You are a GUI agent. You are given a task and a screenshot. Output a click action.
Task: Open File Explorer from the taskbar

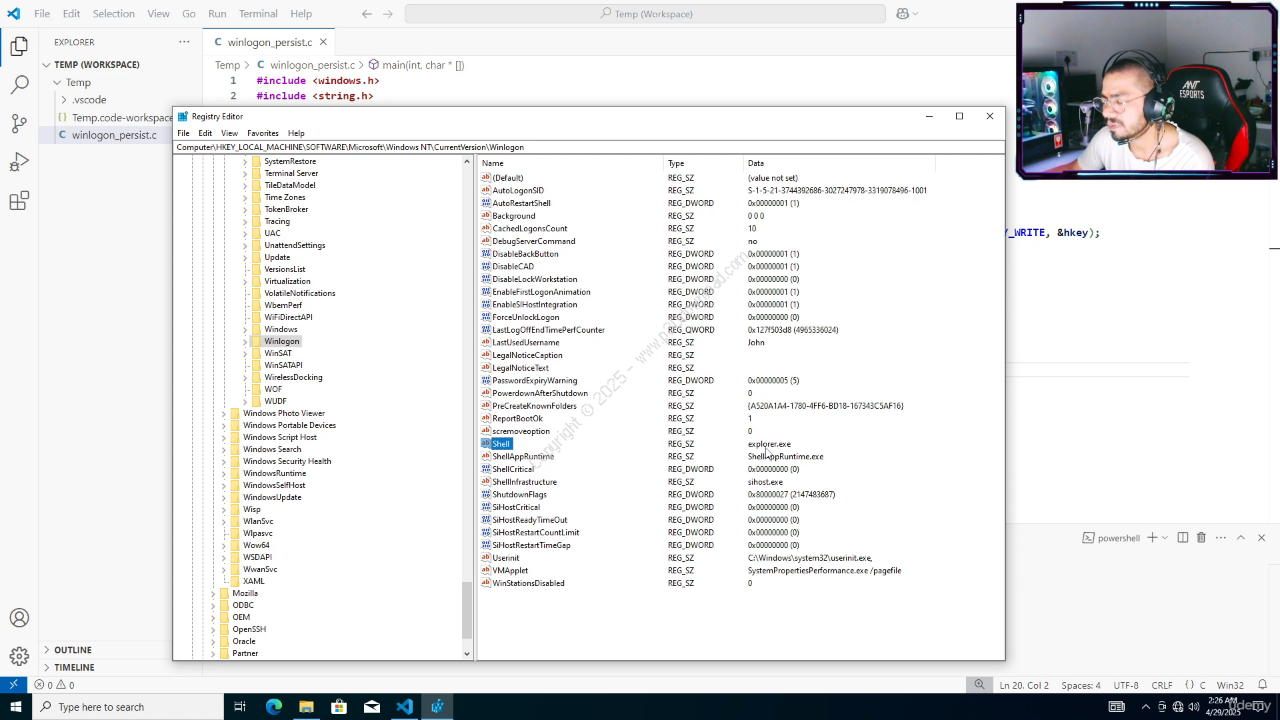(306, 707)
